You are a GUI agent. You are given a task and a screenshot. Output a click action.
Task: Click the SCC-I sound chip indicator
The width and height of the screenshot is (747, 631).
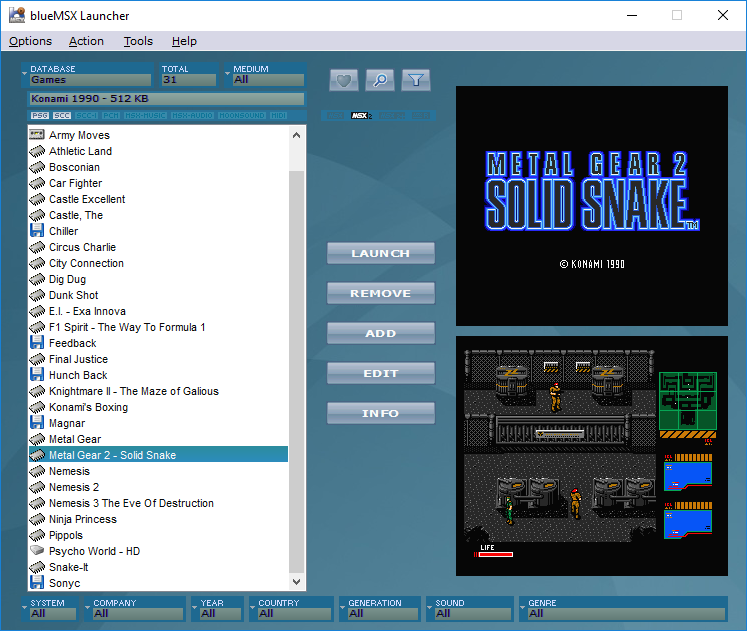[87, 116]
